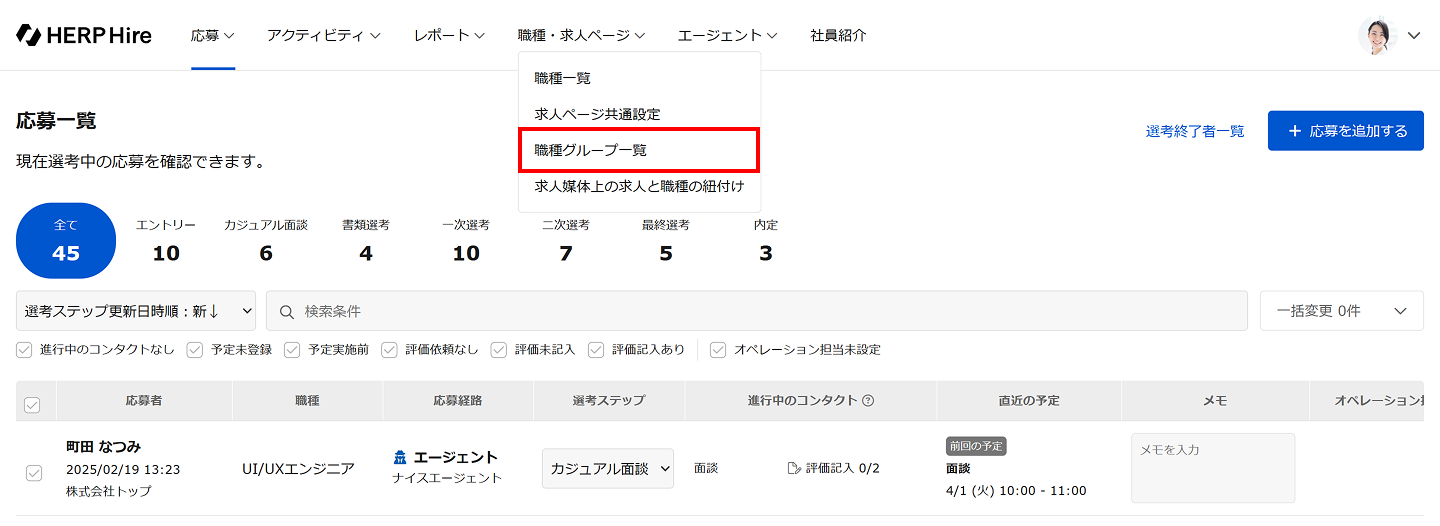Select the 社員紹介 navigation item
Image resolution: width=1440 pixels, height=526 pixels.
tap(838, 35)
